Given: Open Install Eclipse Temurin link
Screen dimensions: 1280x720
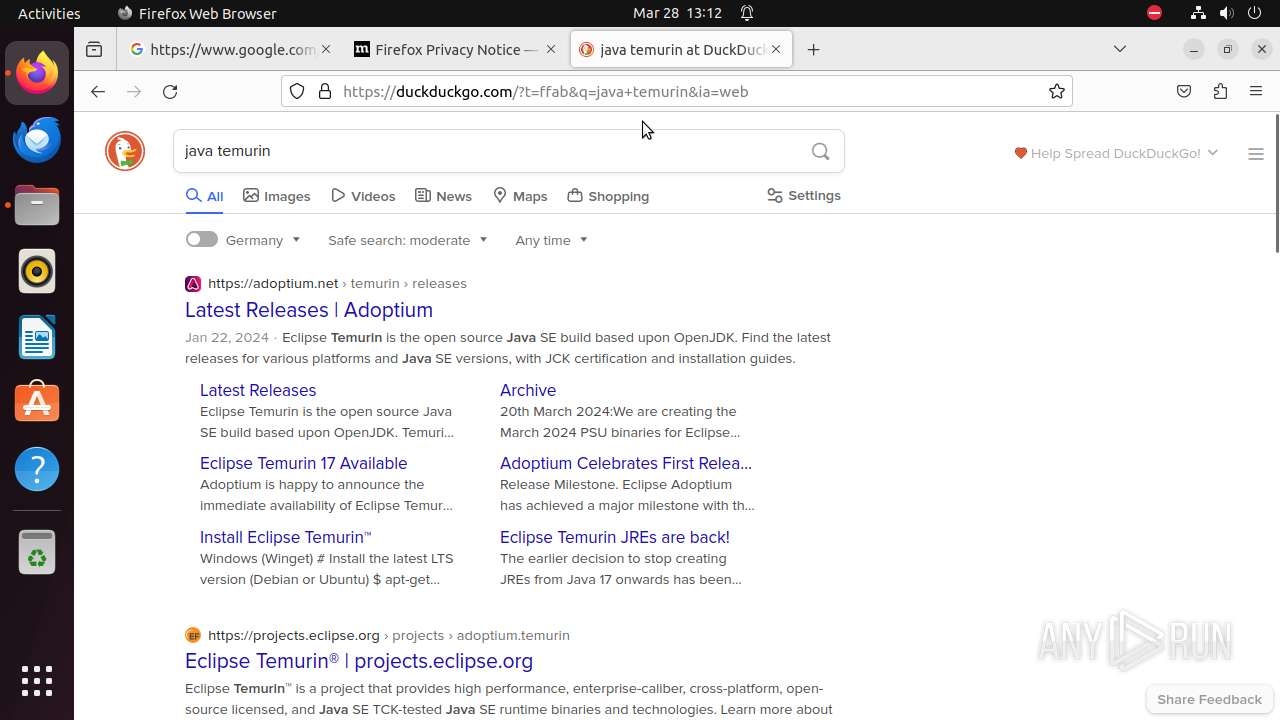Looking at the screenshot, I should [x=286, y=537].
